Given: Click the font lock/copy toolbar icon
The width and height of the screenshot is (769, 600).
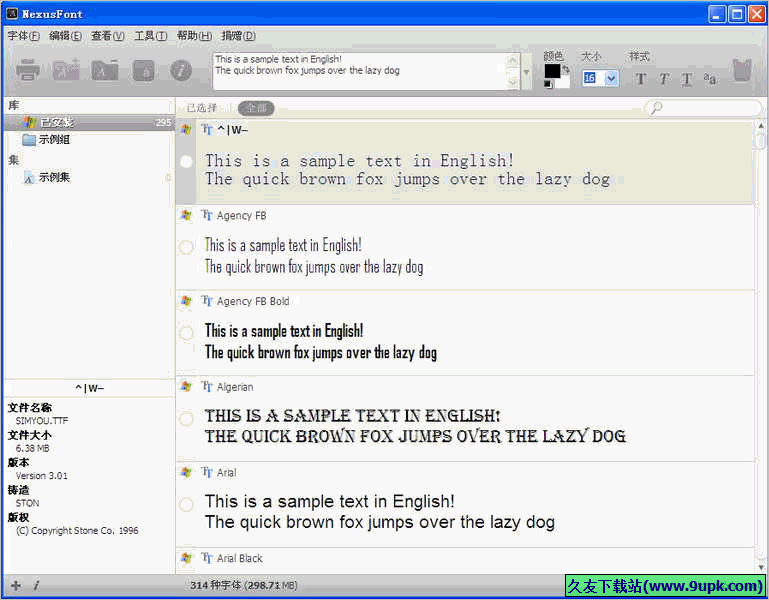Looking at the screenshot, I should (144, 71).
